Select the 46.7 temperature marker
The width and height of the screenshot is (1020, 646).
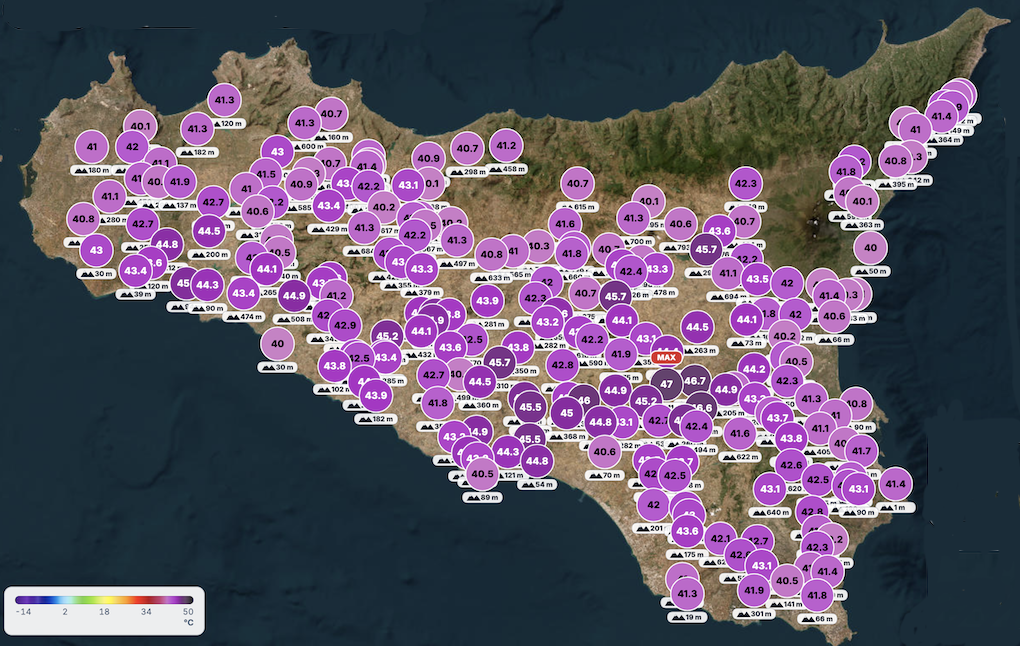point(695,381)
